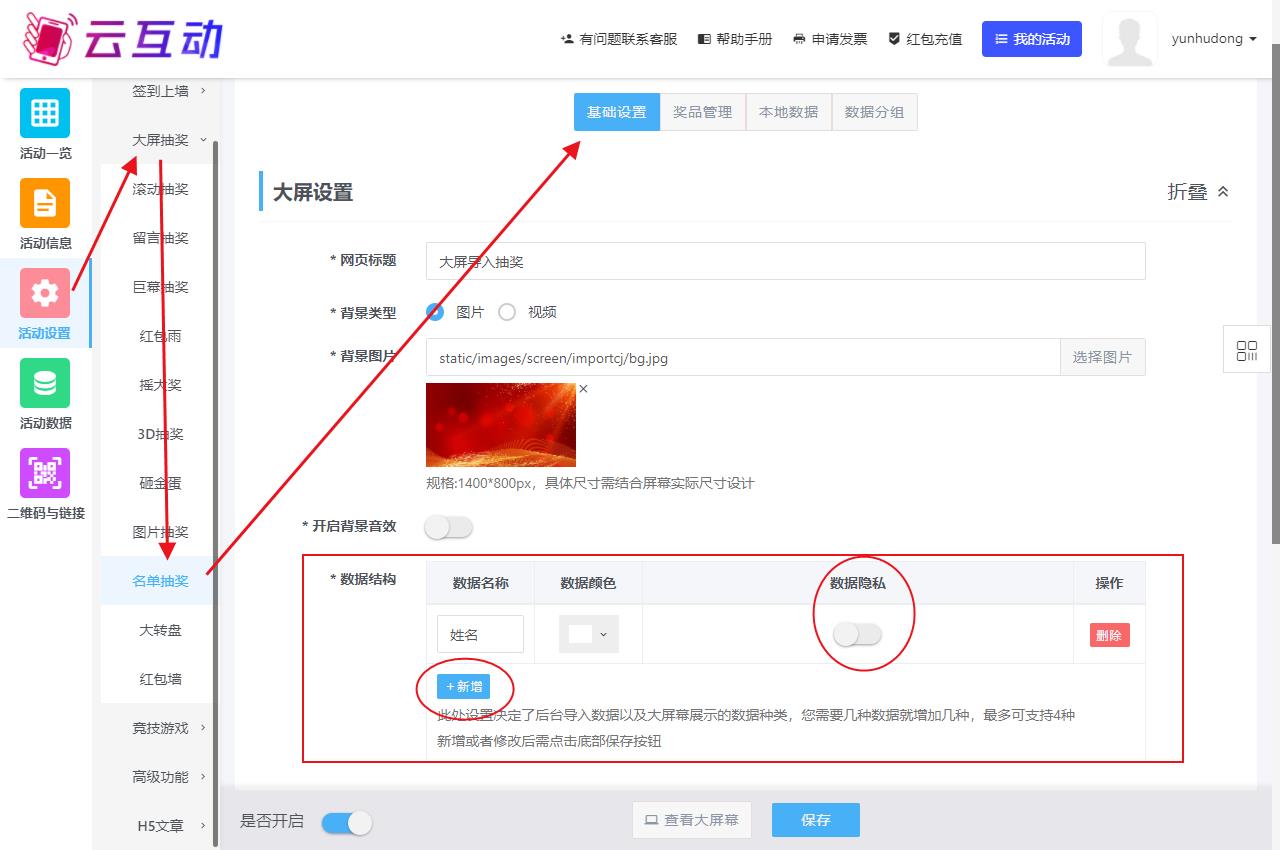
Task: Switch to the 奖品管理 tab
Action: click(x=702, y=112)
